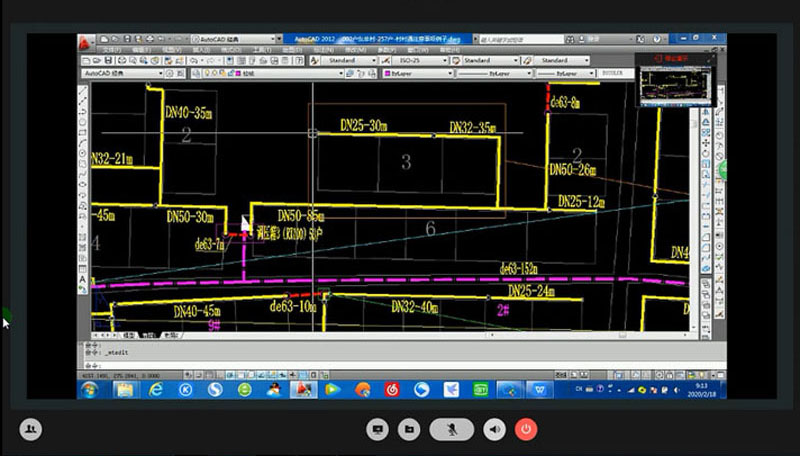The height and width of the screenshot is (456, 800).
Task: Open the shared files folder button
Action: click(x=408, y=429)
